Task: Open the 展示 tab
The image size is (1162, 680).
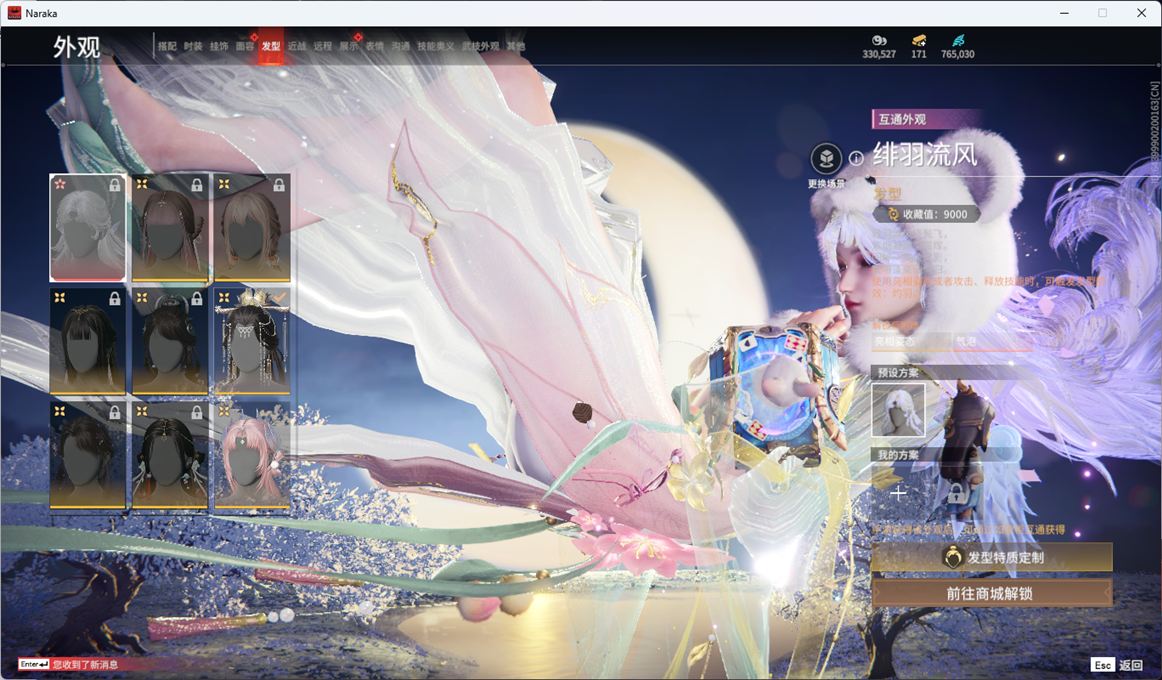Action: pos(349,46)
